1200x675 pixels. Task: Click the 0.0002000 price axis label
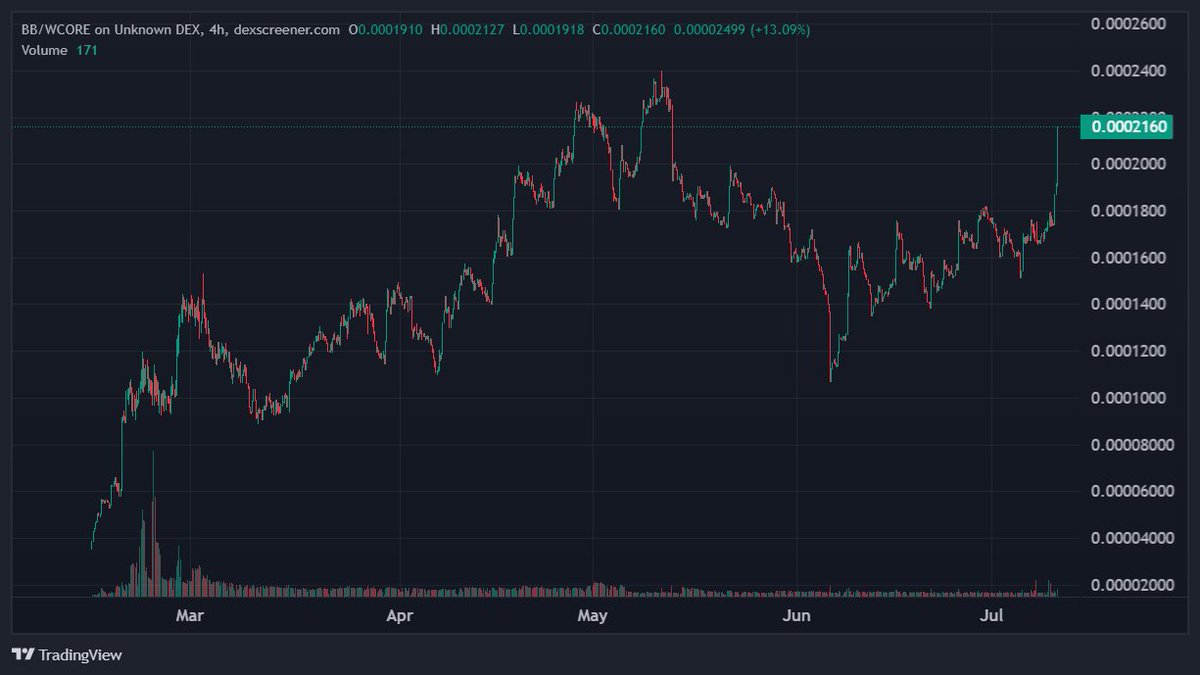1130,164
